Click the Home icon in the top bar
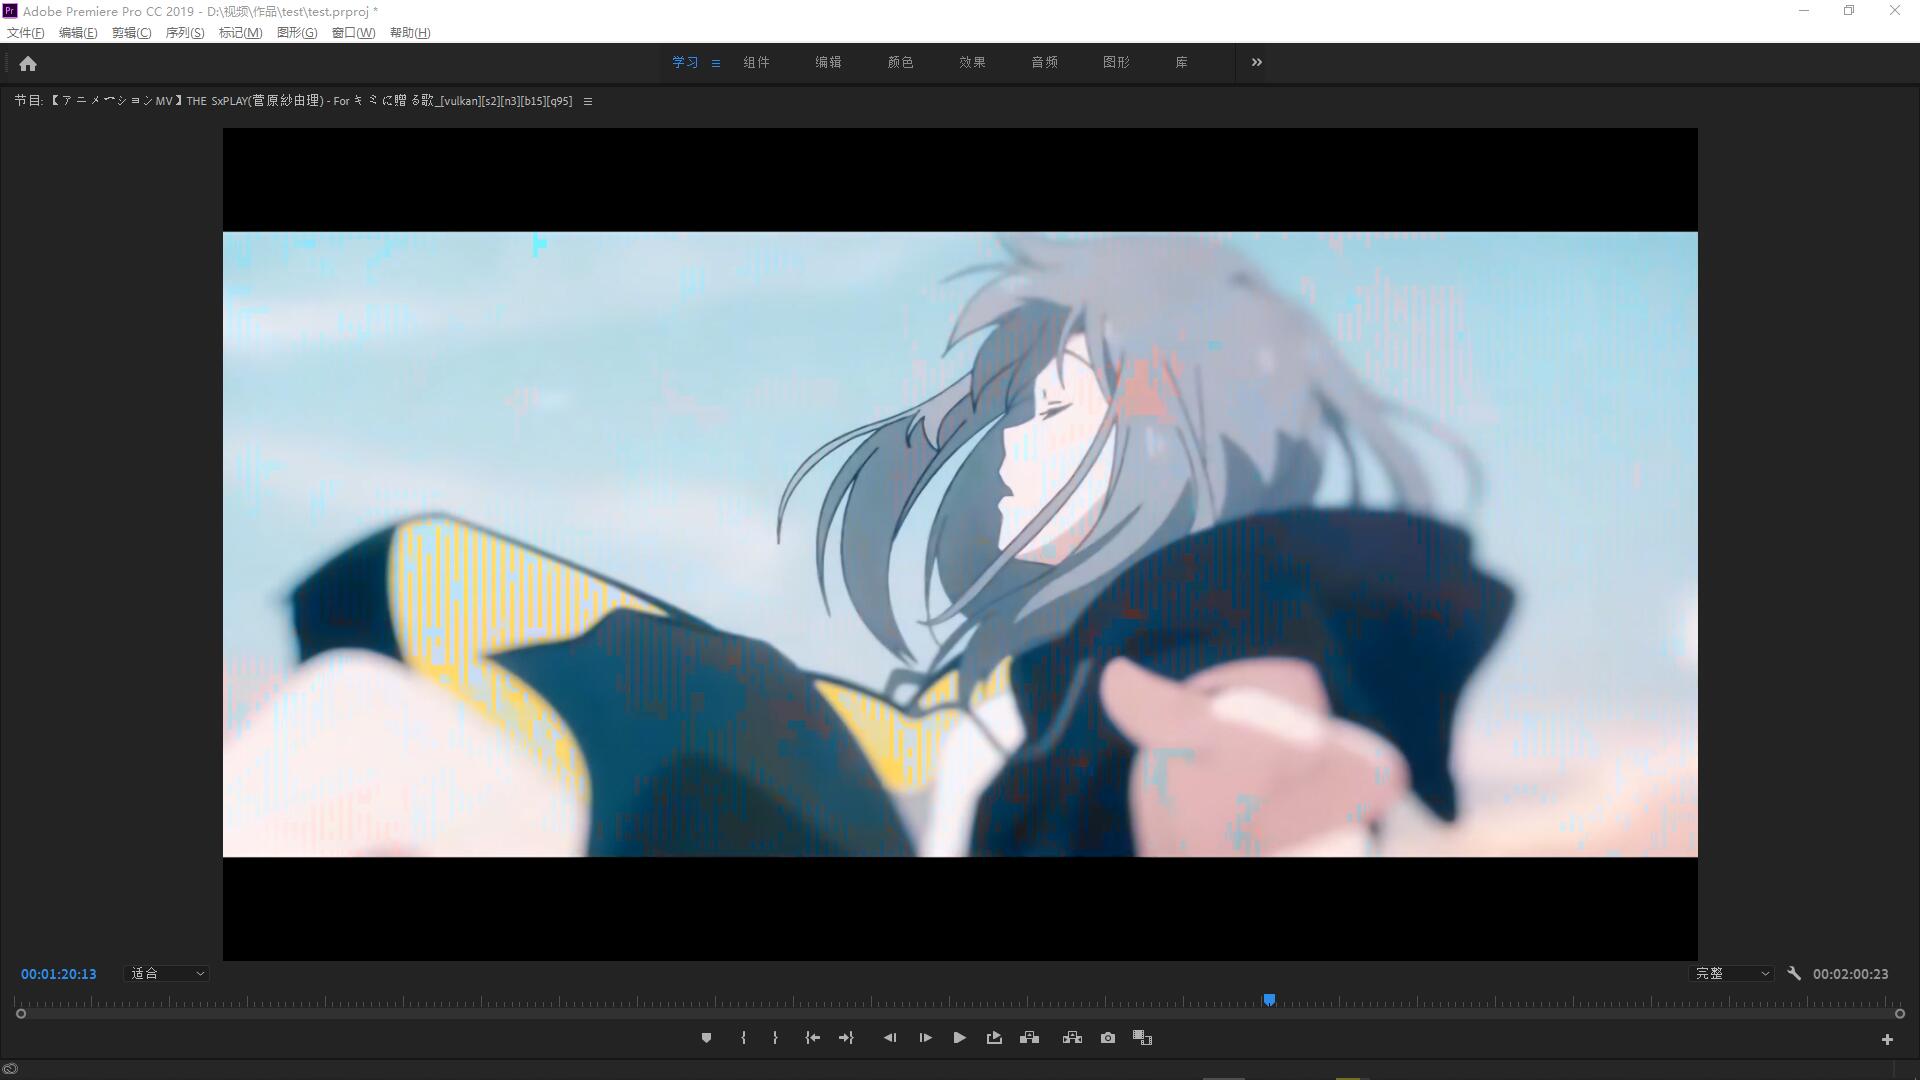The width and height of the screenshot is (1920, 1080). coord(28,62)
